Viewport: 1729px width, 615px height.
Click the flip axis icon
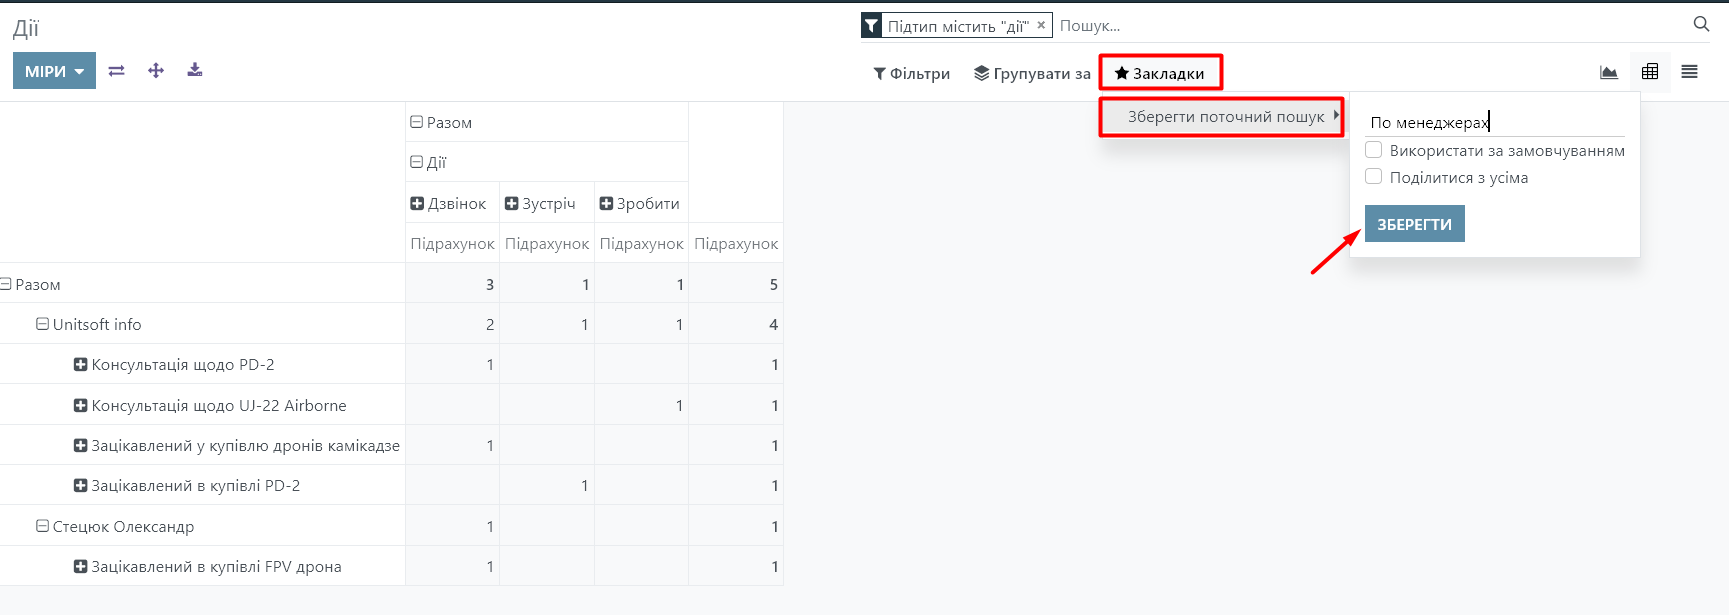coord(117,71)
